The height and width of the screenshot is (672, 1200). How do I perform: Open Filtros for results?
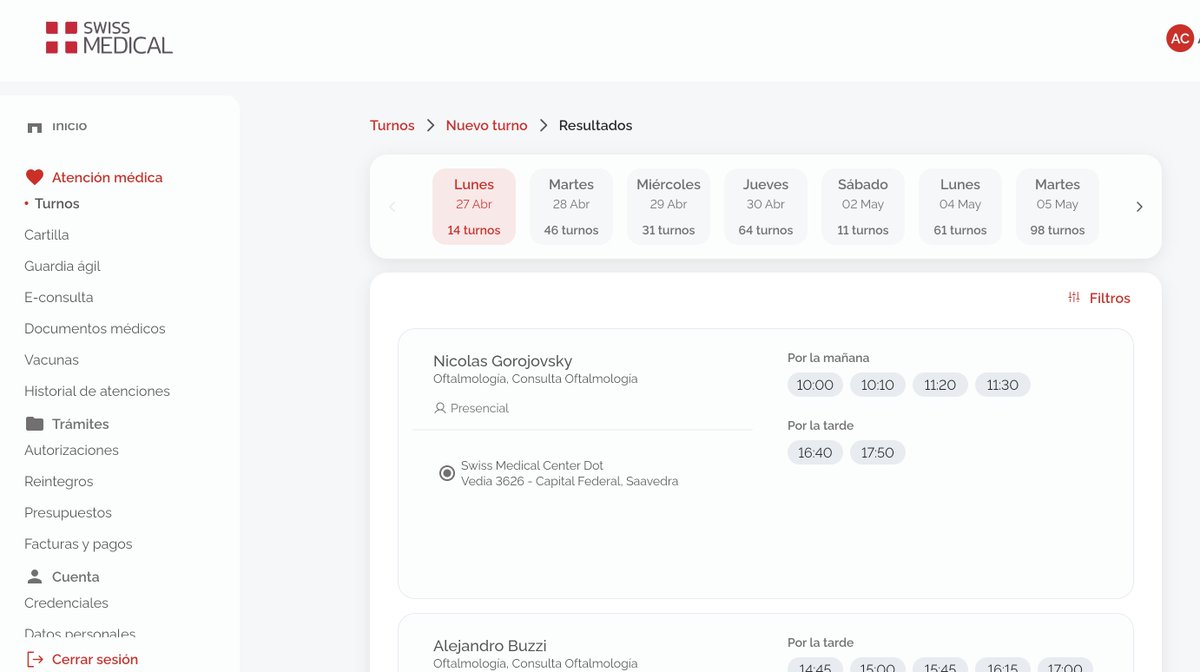(x=1099, y=298)
